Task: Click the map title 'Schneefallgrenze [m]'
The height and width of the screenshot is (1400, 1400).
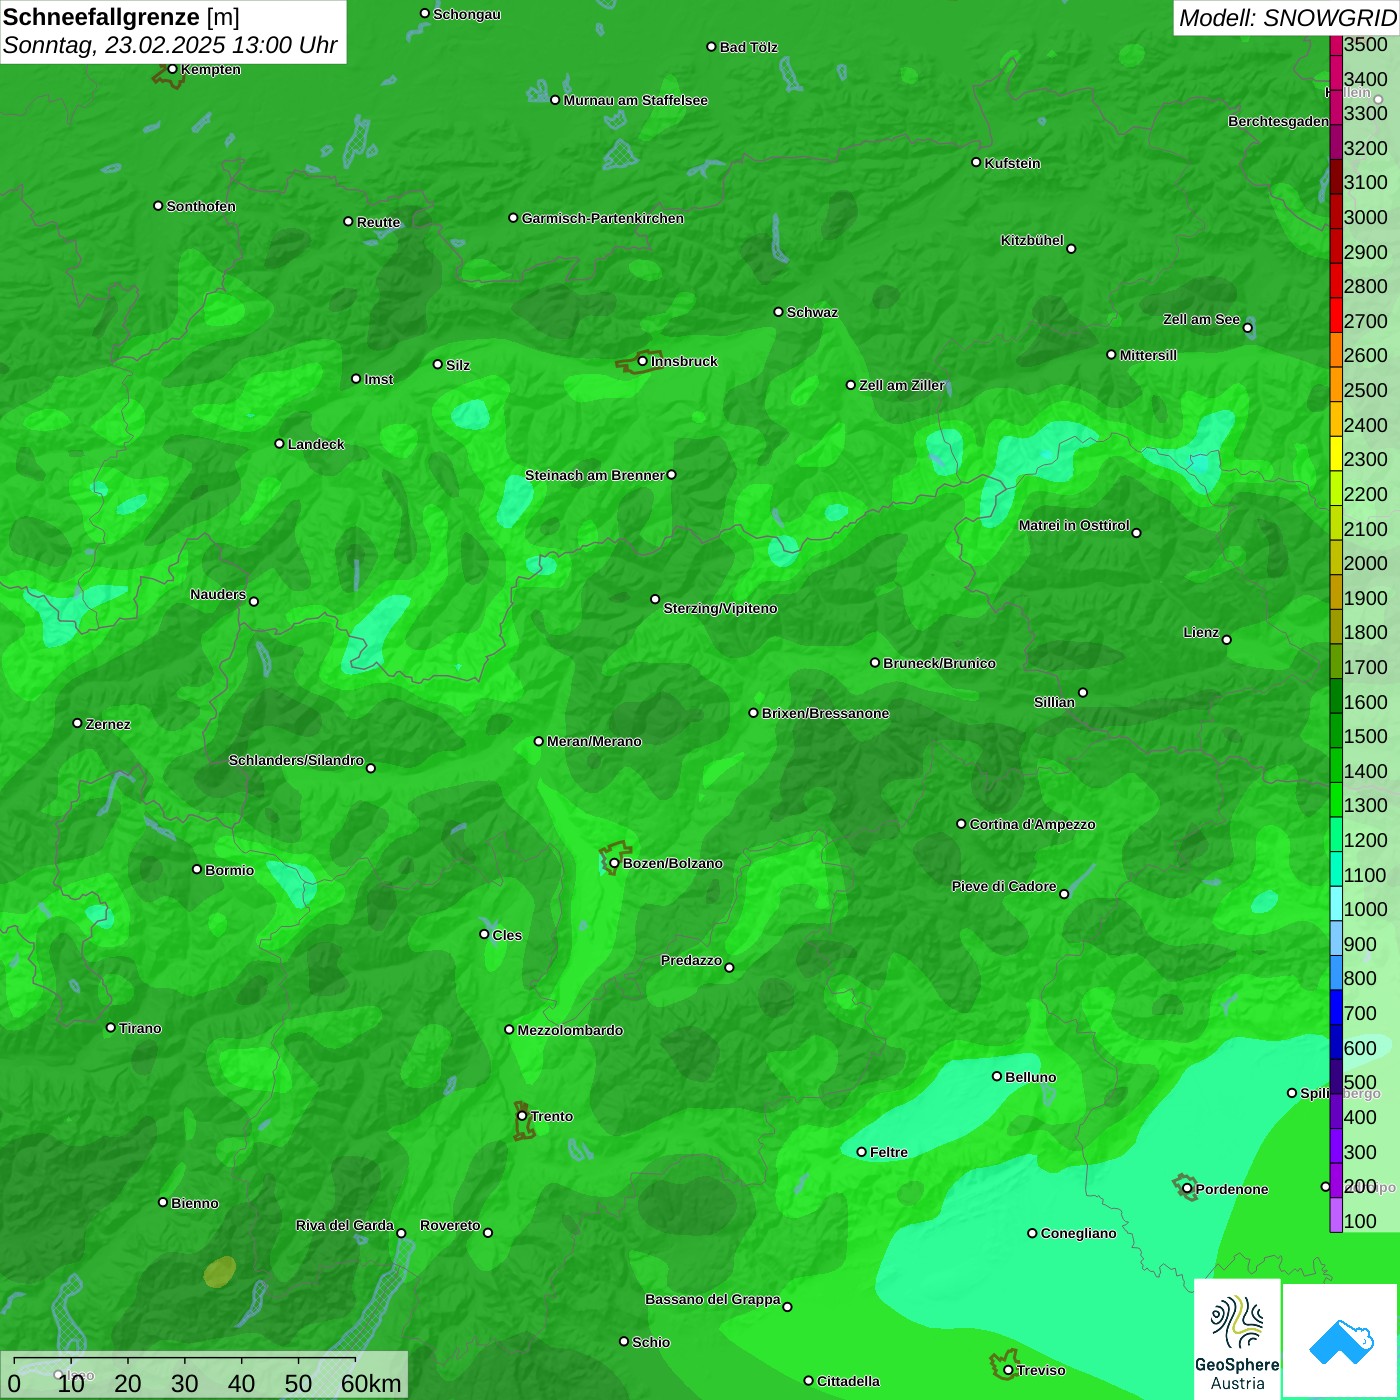Action: (x=121, y=17)
